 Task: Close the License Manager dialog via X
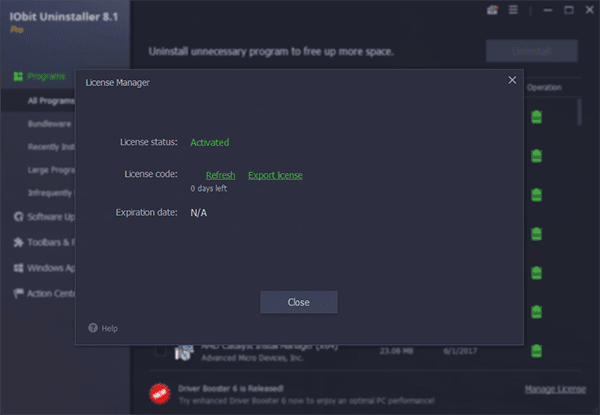tap(512, 80)
